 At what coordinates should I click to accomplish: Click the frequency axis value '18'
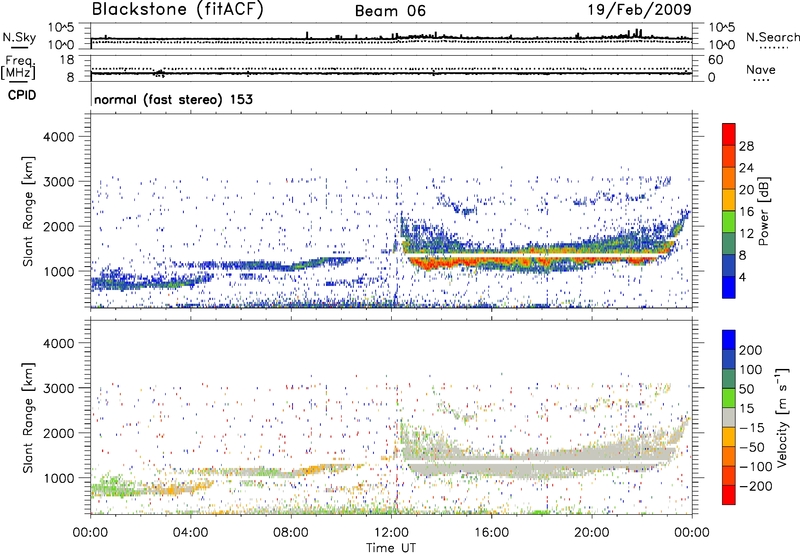67,60
